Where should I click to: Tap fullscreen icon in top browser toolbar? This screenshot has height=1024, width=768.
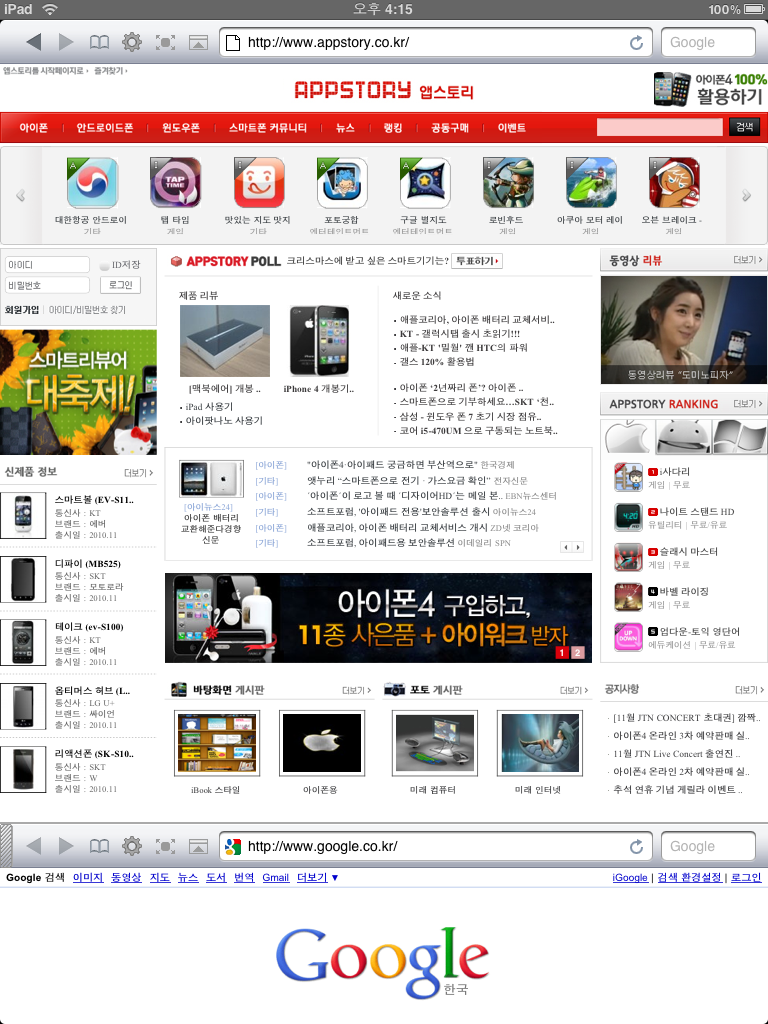[165, 42]
